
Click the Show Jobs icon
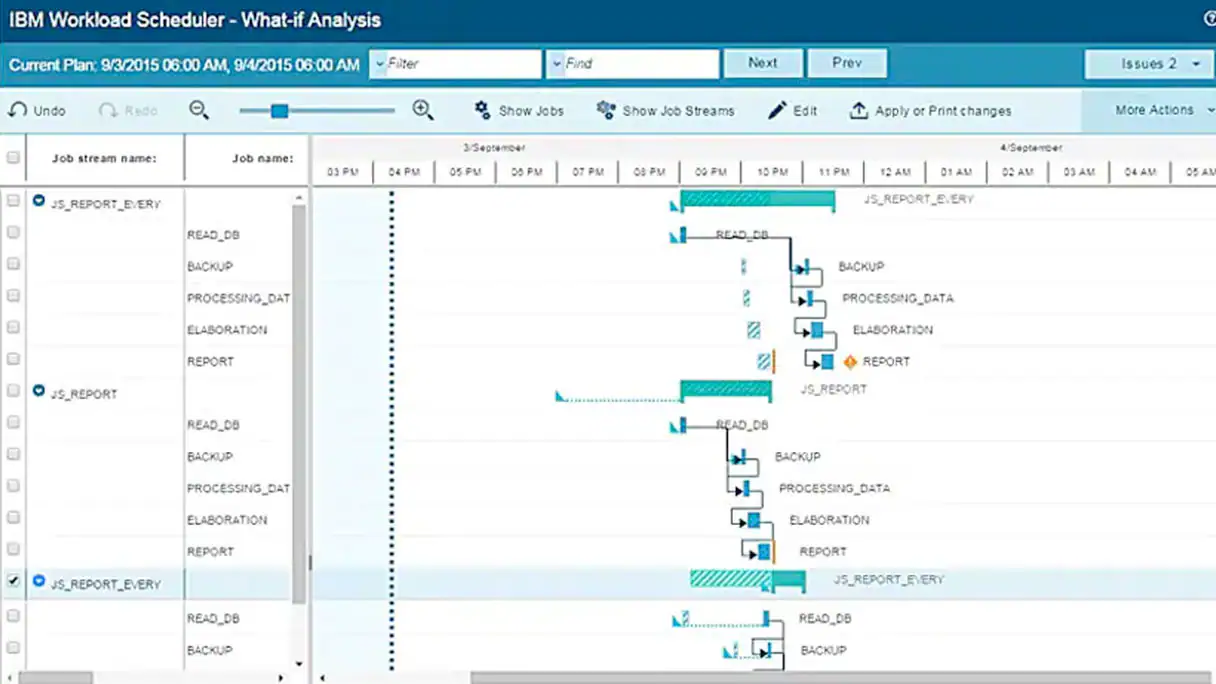(x=481, y=110)
